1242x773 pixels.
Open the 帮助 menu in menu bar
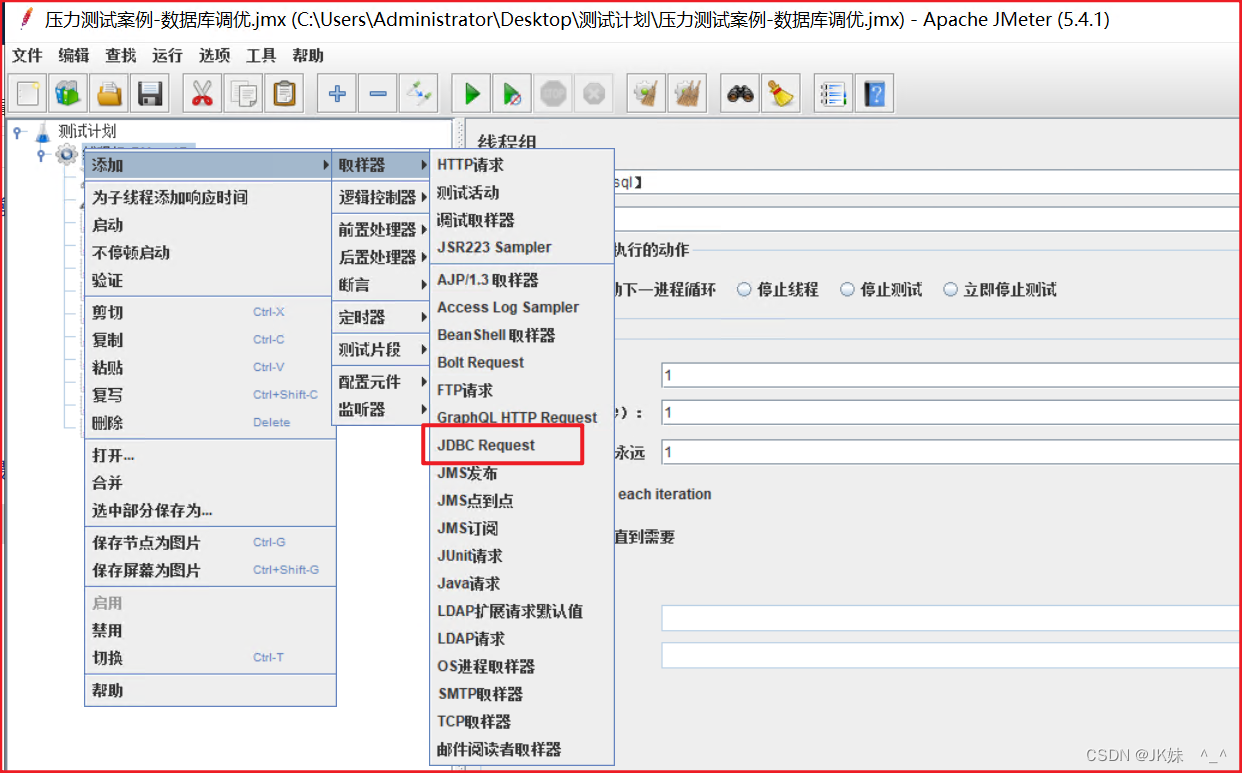(308, 56)
